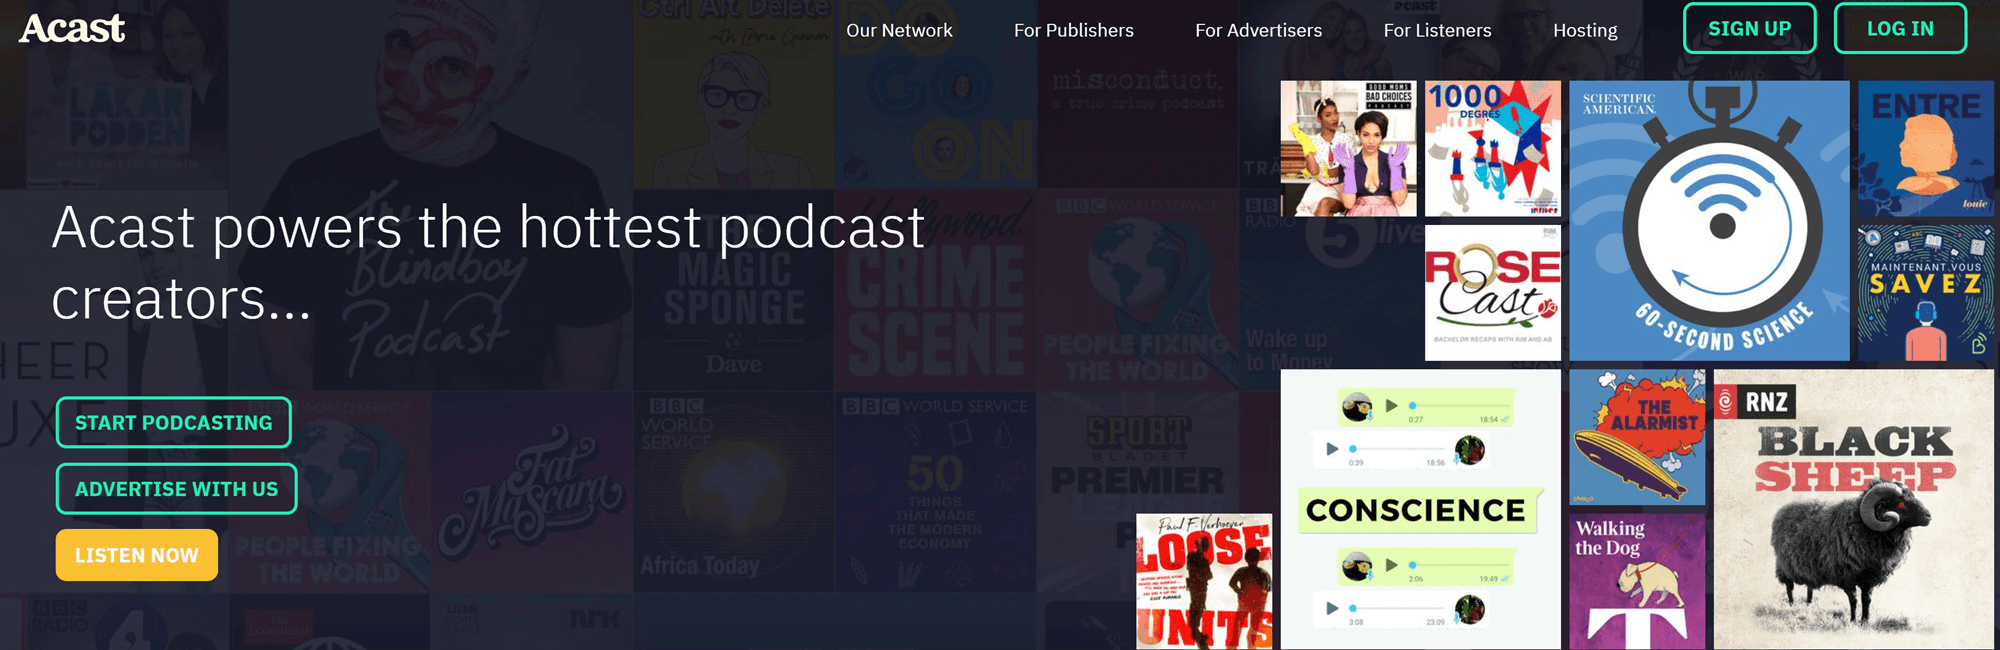Open Walking the Dog podcast cover
The height and width of the screenshot is (650, 2000).
pos(1637,582)
